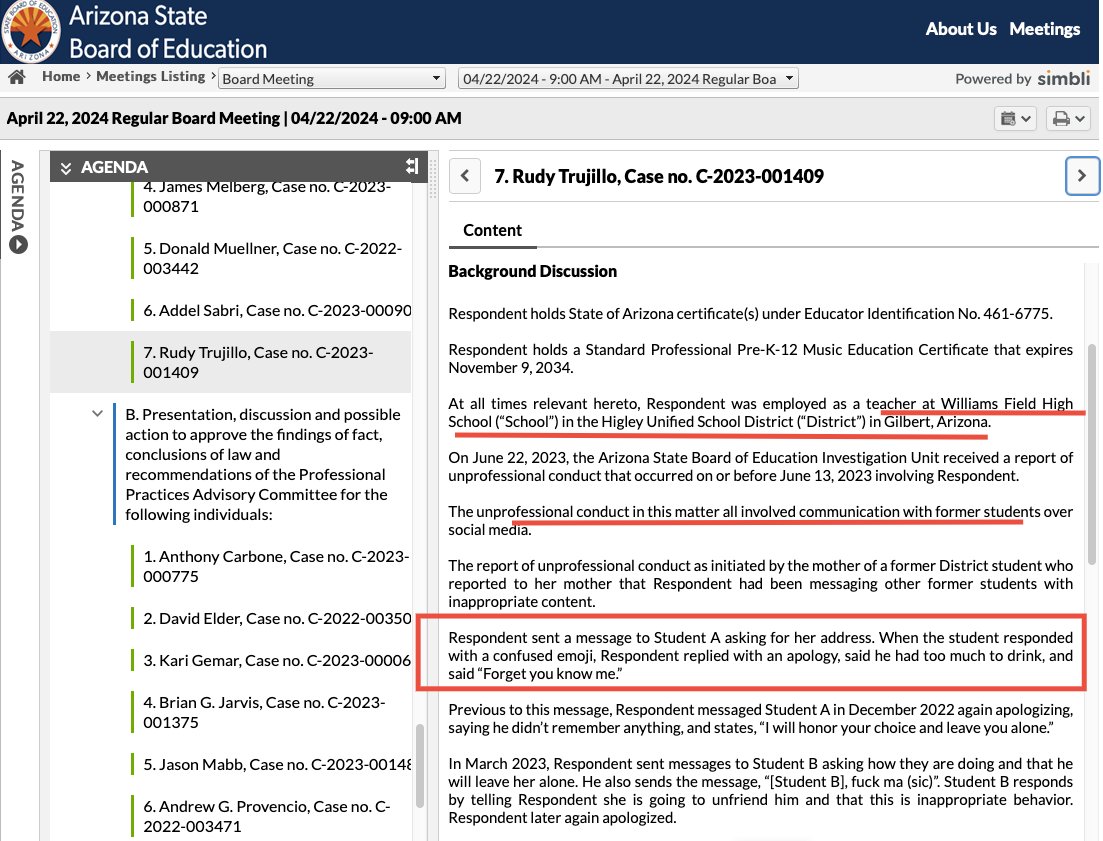Select agenda item 5. Jason Mabb
The image size is (1103, 841).
[276, 764]
